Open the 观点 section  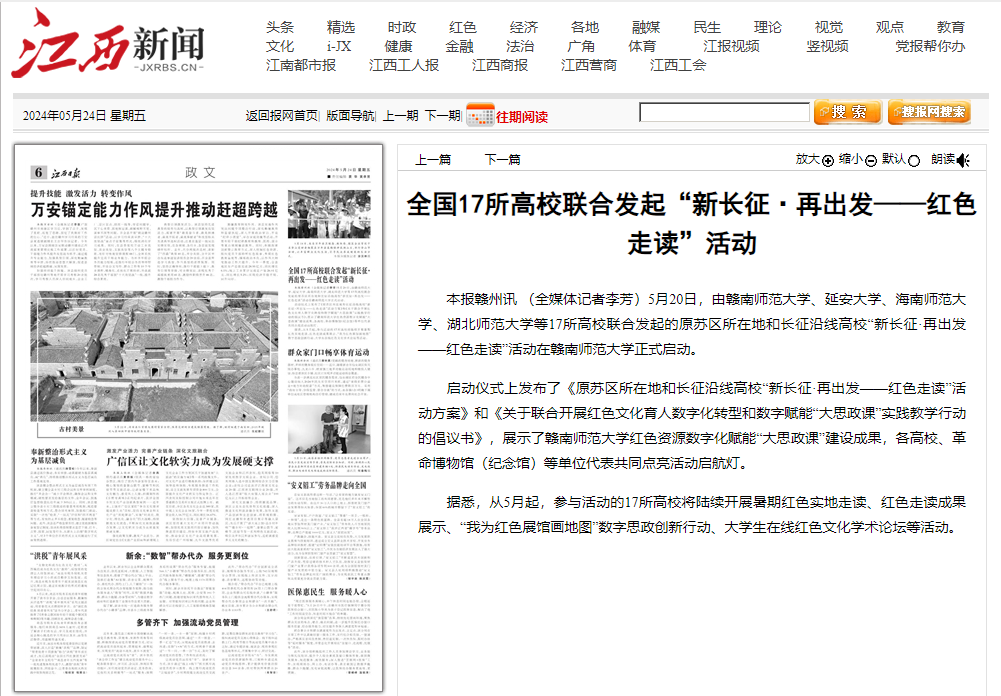click(x=890, y=27)
